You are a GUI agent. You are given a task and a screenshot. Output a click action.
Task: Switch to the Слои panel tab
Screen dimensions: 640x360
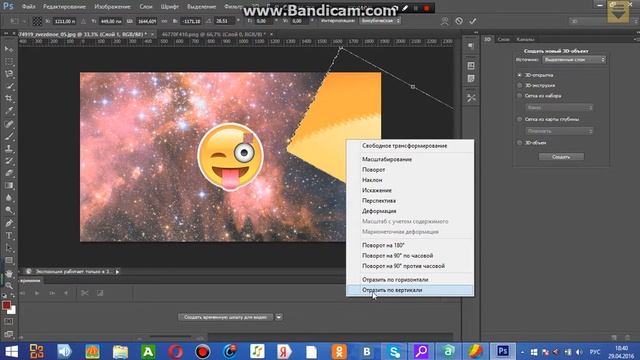[503, 39]
